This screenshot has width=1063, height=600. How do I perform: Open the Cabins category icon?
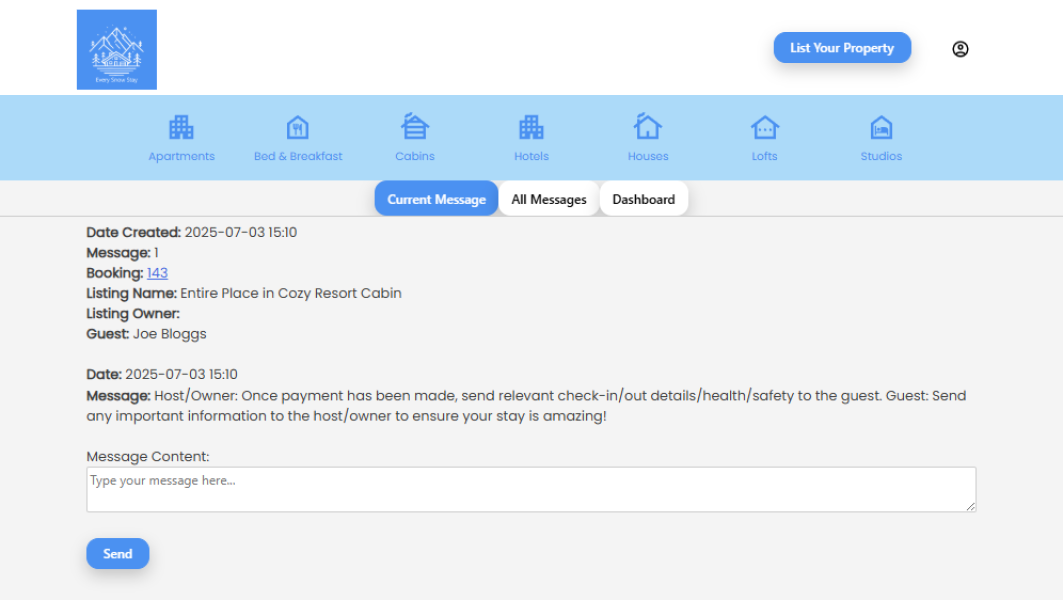415,127
